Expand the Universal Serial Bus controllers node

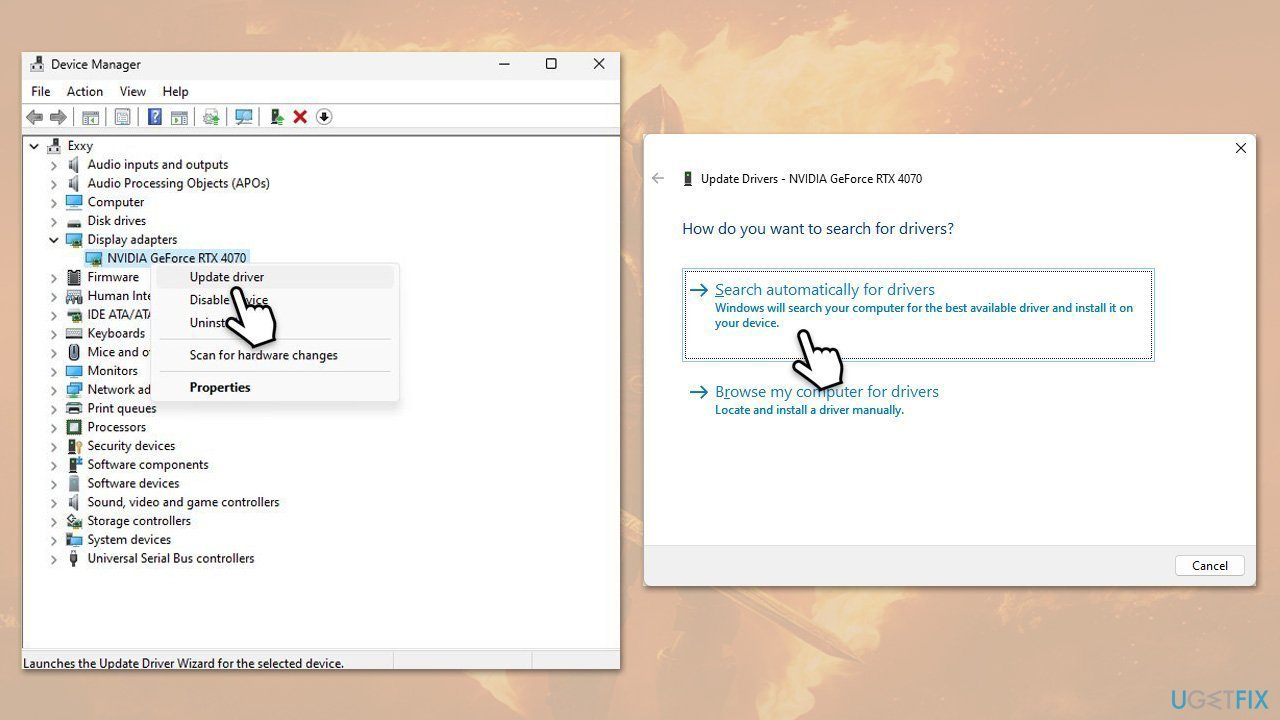[54, 559]
